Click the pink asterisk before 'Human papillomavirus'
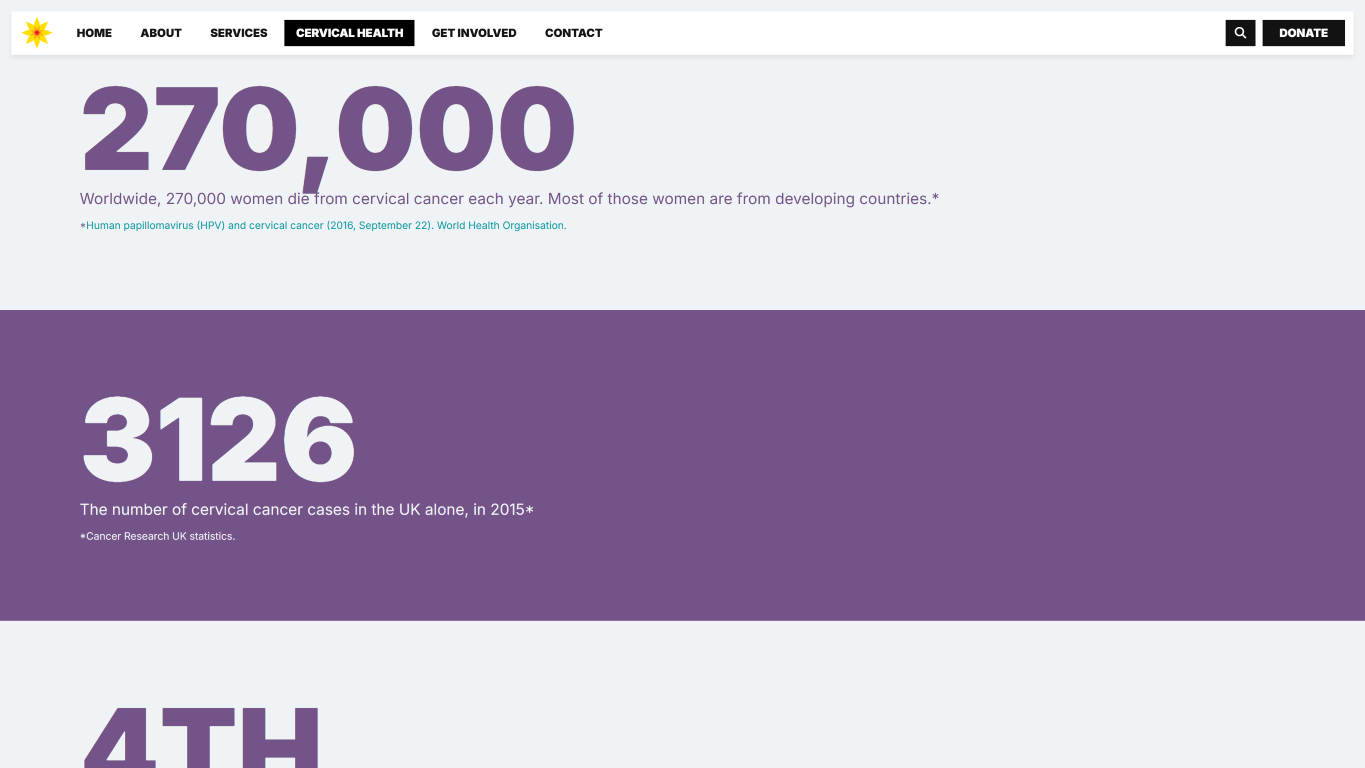This screenshot has height=768, width=1365. (83, 226)
